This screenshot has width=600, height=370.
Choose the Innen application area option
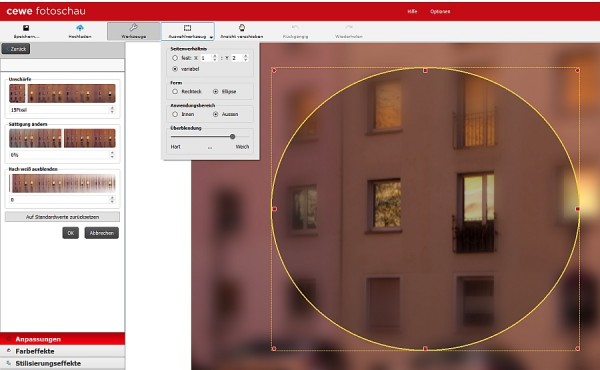(175, 114)
